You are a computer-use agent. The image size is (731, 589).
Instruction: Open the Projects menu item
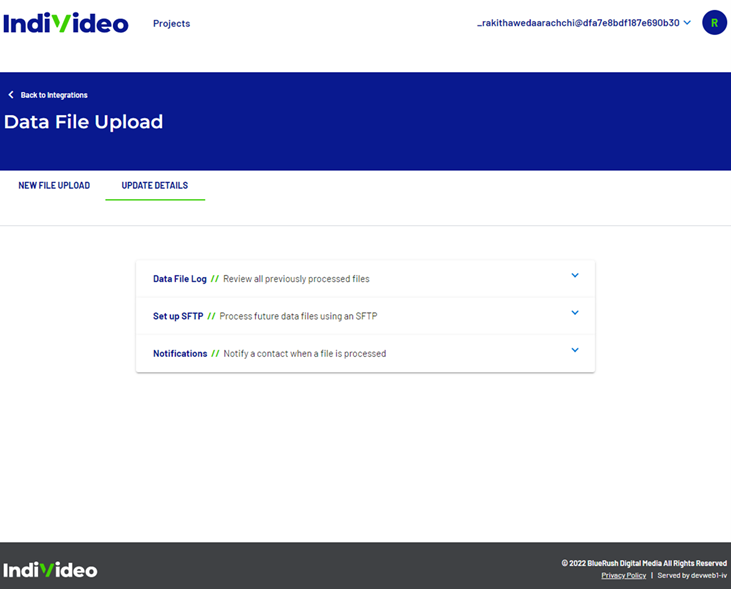pyautogui.click(x=172, y=23)
